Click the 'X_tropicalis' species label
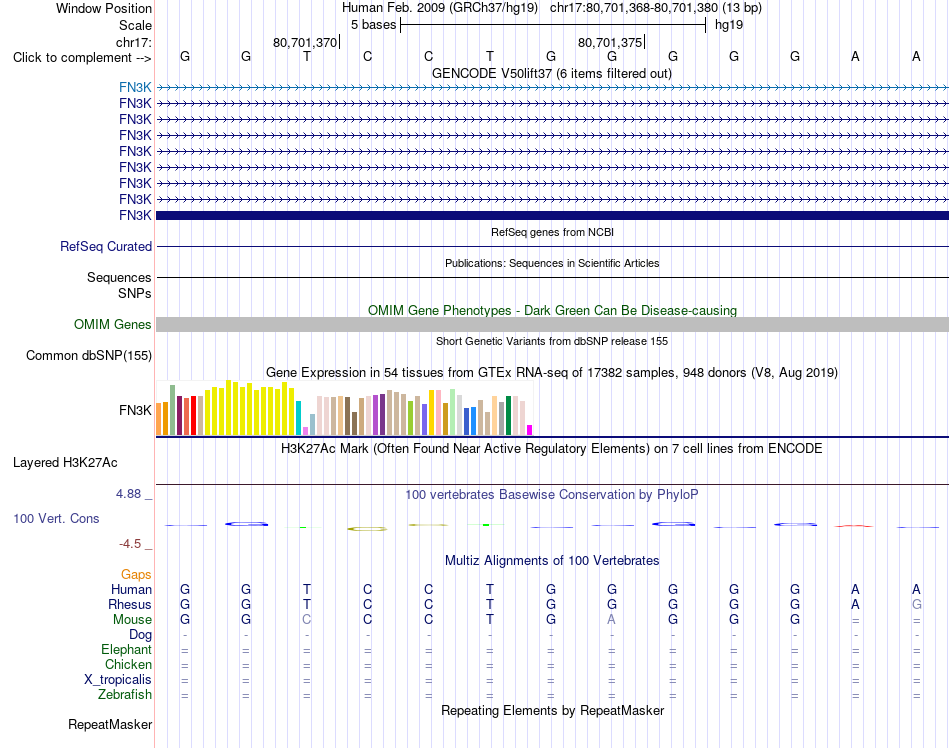 [x=118, y=680]
